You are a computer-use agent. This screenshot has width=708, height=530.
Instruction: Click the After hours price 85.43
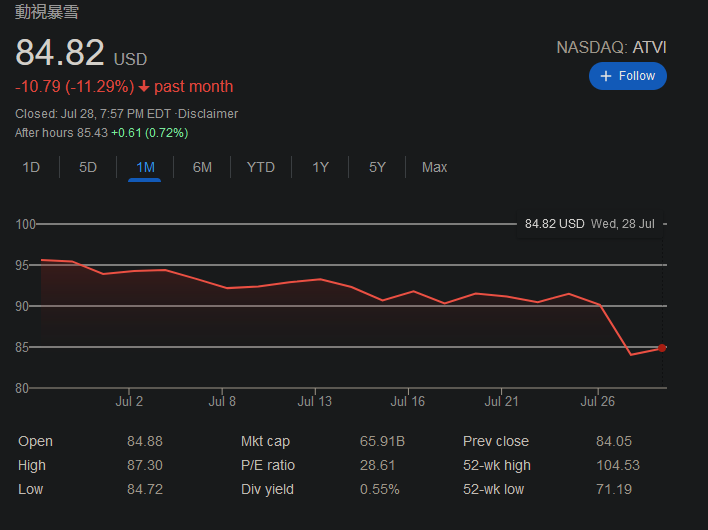point(91,132)
